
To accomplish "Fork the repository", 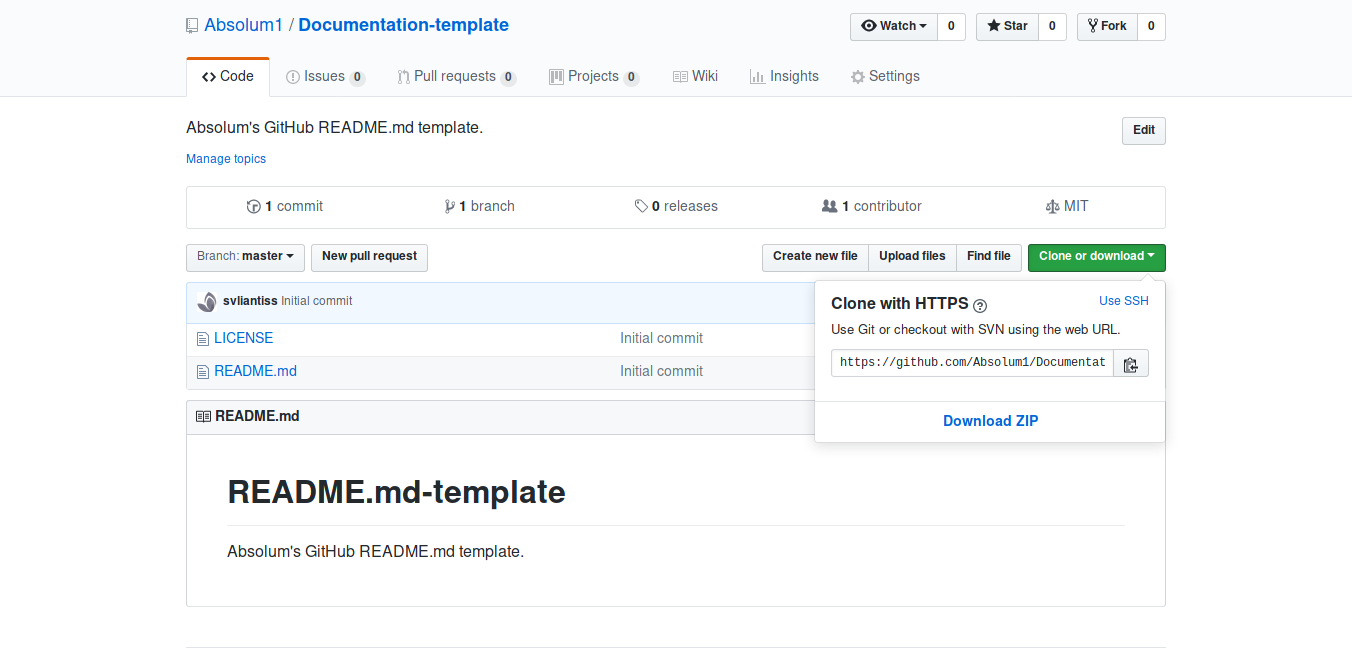I will pyautogui.click(x=1107, y=26).
